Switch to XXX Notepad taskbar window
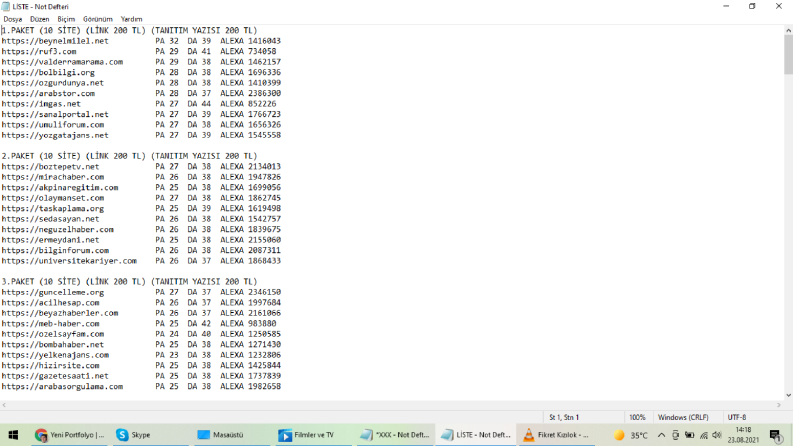Screen dimensions: 793x446 394,435
